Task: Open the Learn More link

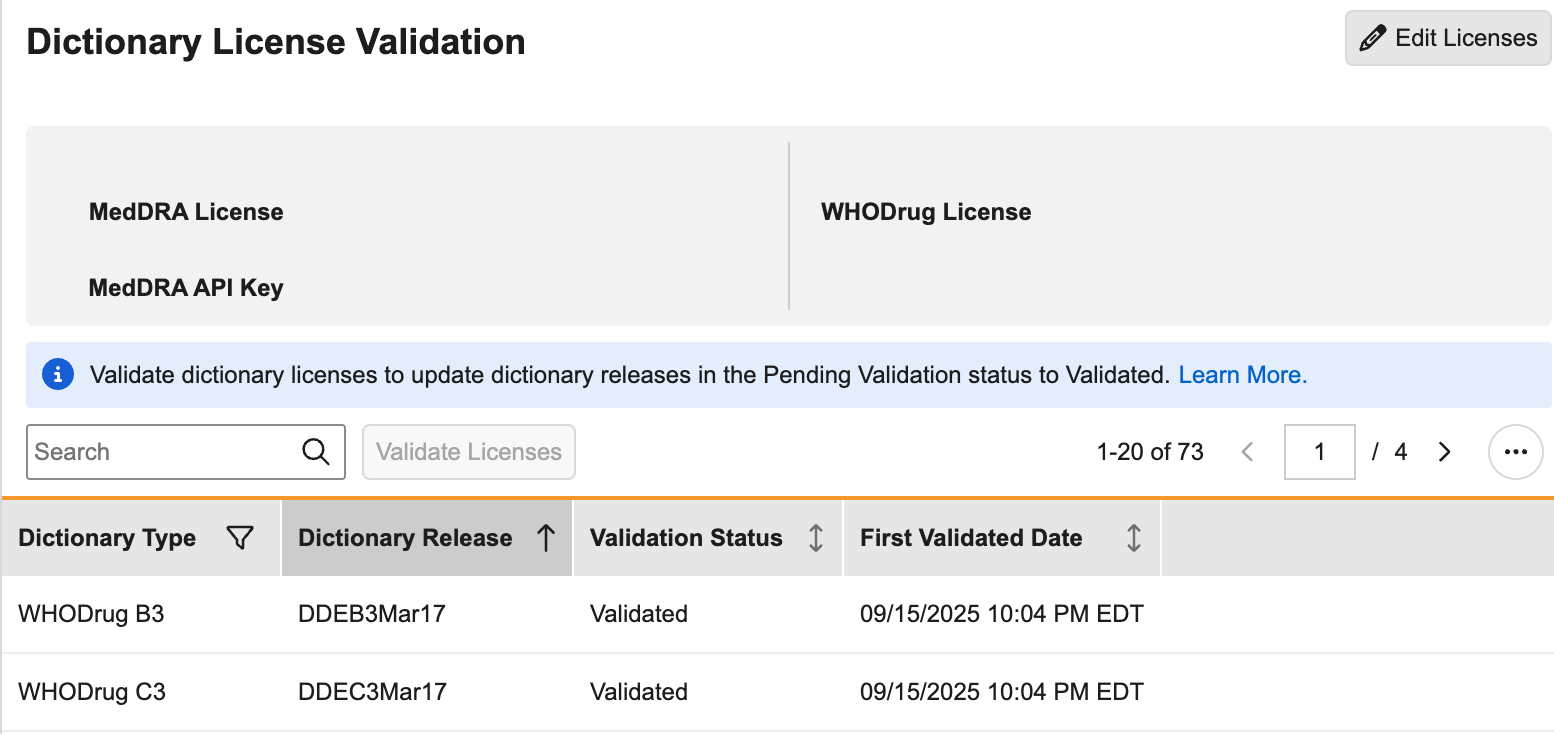Action: click(x=1243, y=375)
